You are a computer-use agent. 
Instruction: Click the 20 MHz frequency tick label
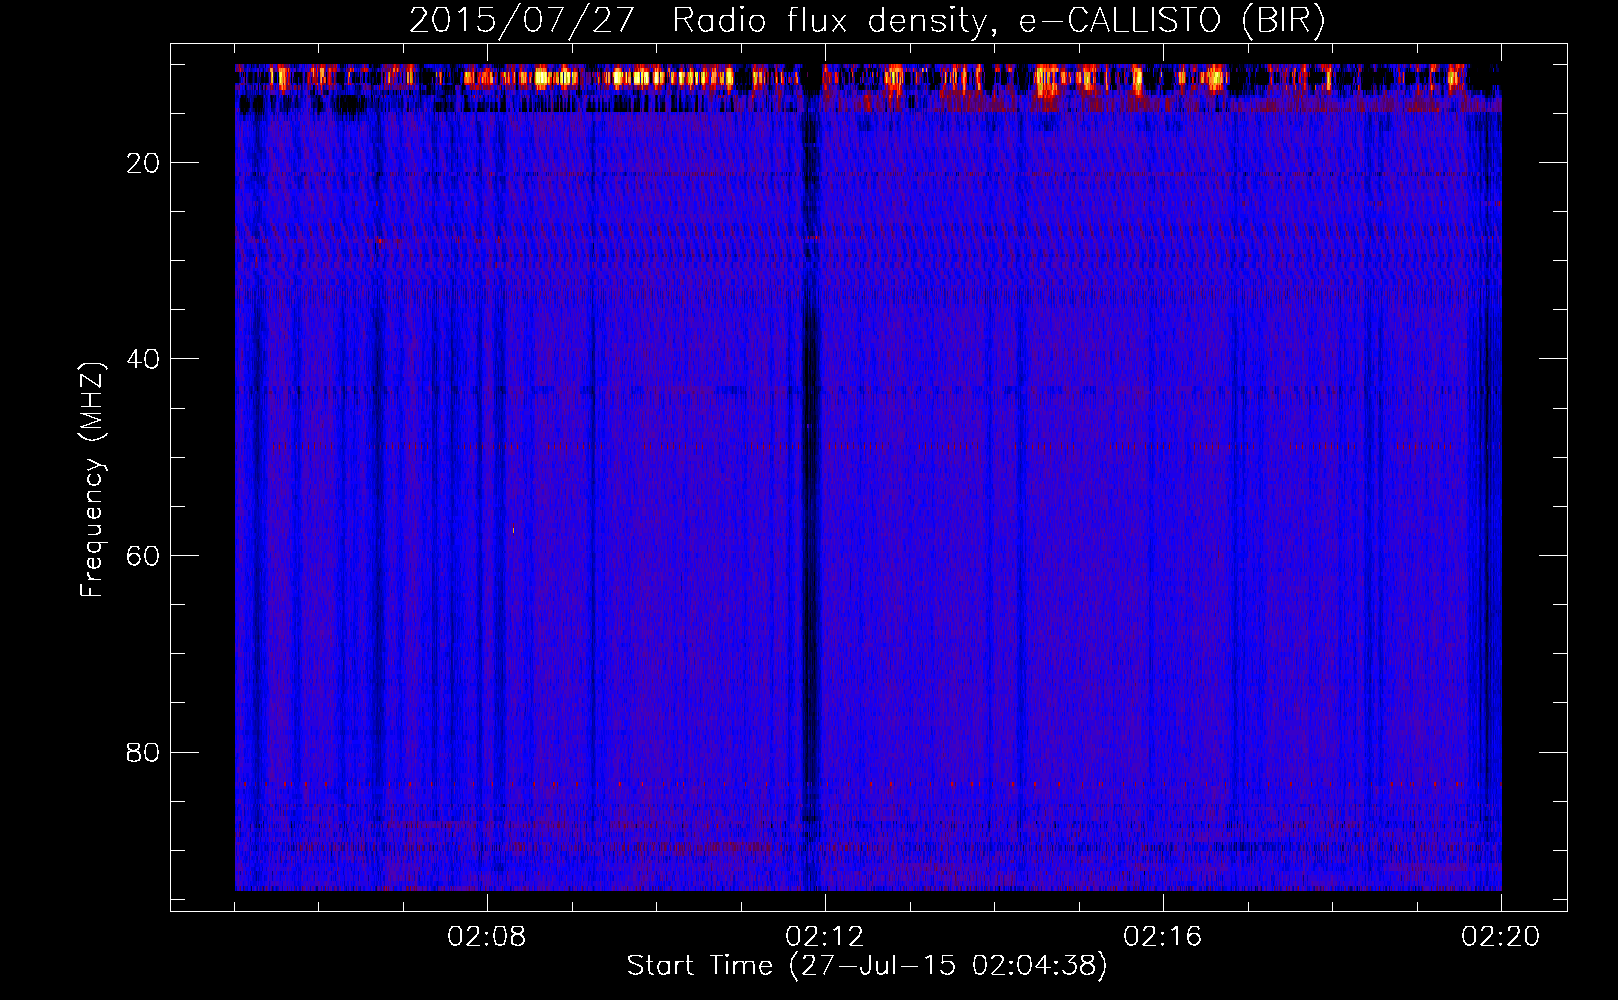143,163
